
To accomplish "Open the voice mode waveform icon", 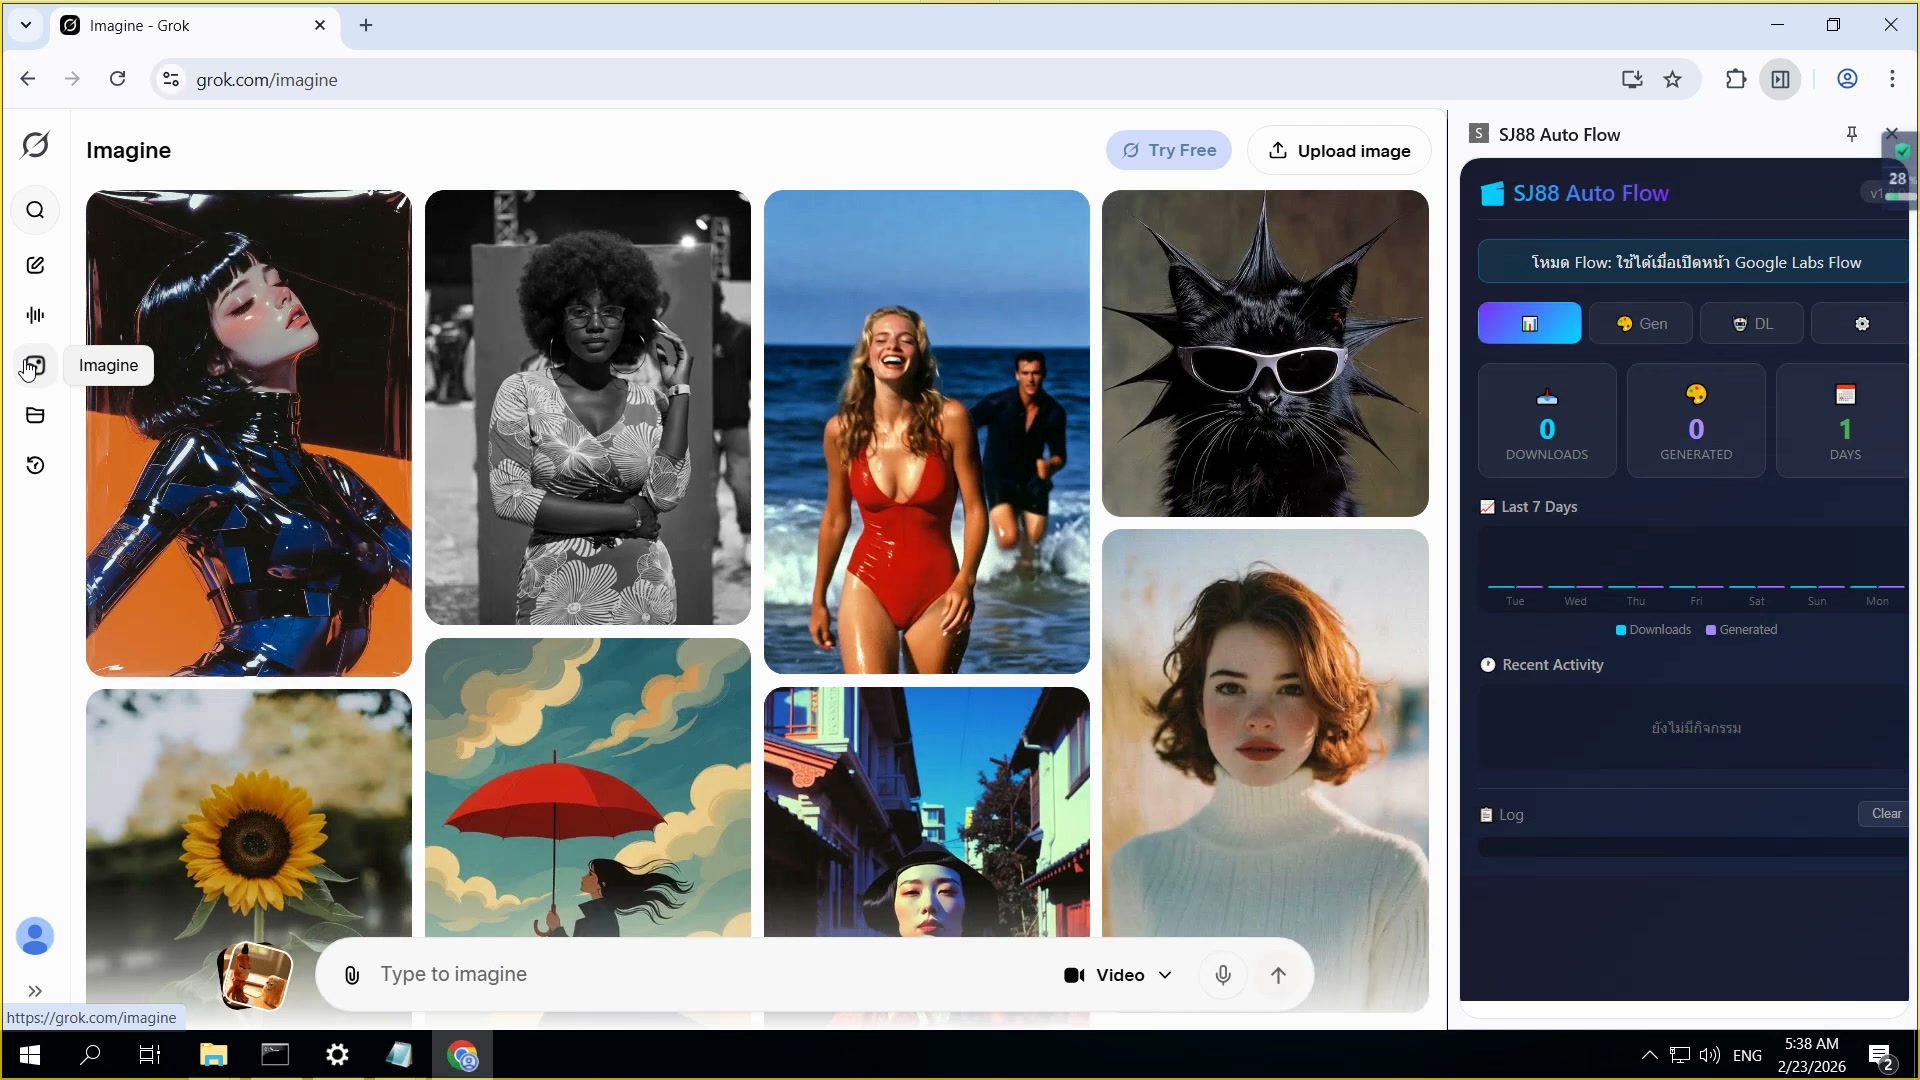I will (35, 315).
